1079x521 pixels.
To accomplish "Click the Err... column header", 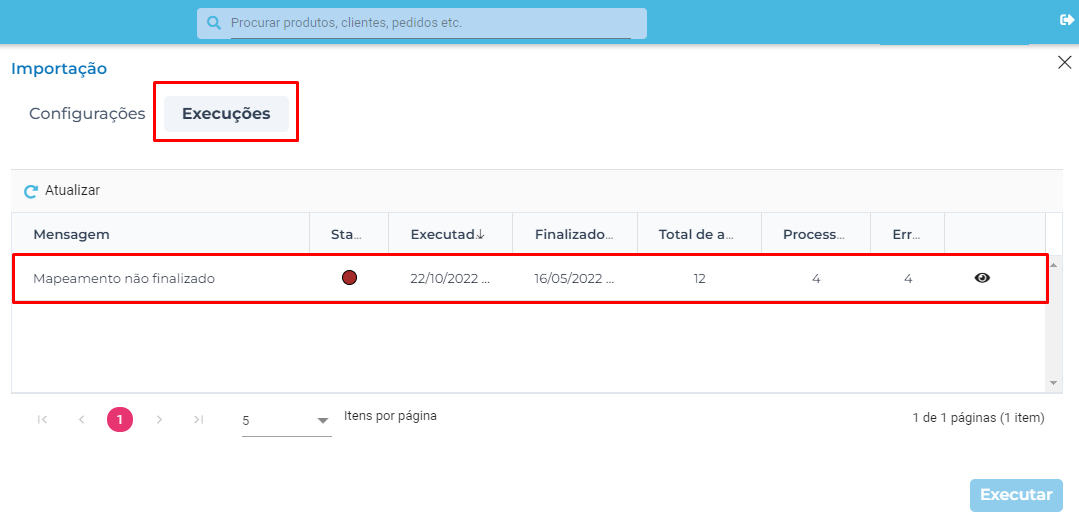I will coord(906,234).
